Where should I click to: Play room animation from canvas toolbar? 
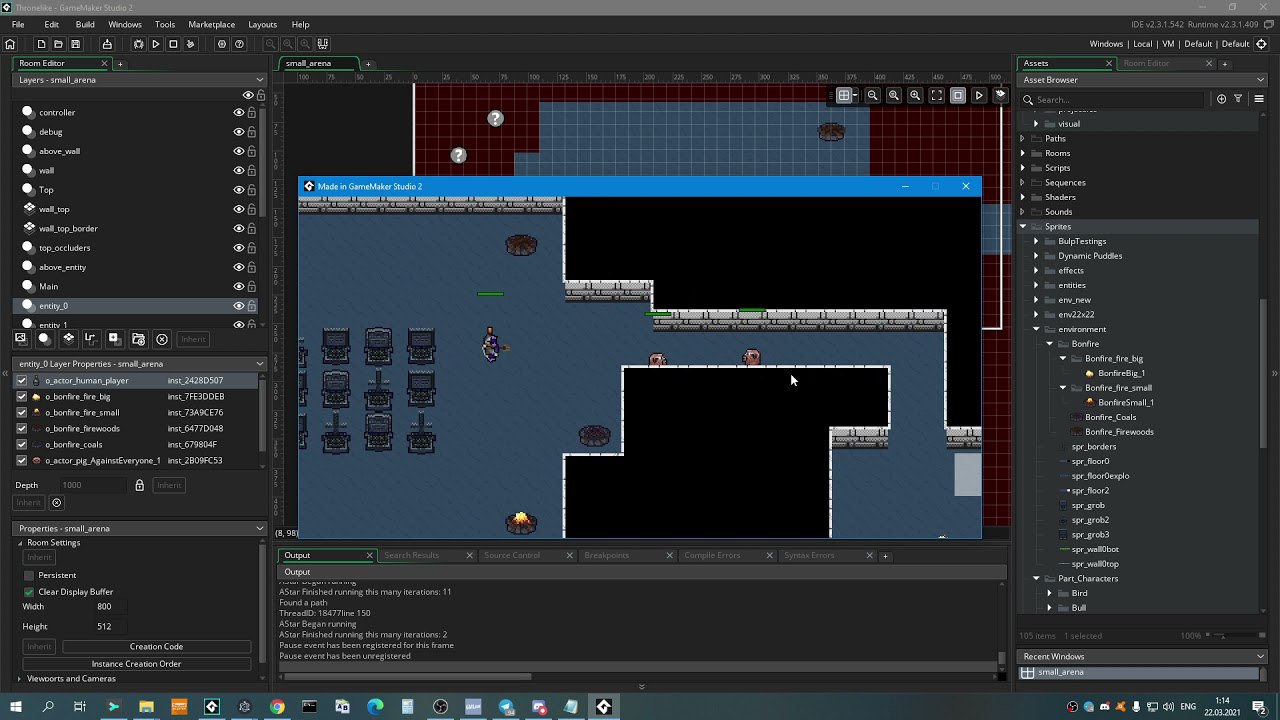point(979,95)
